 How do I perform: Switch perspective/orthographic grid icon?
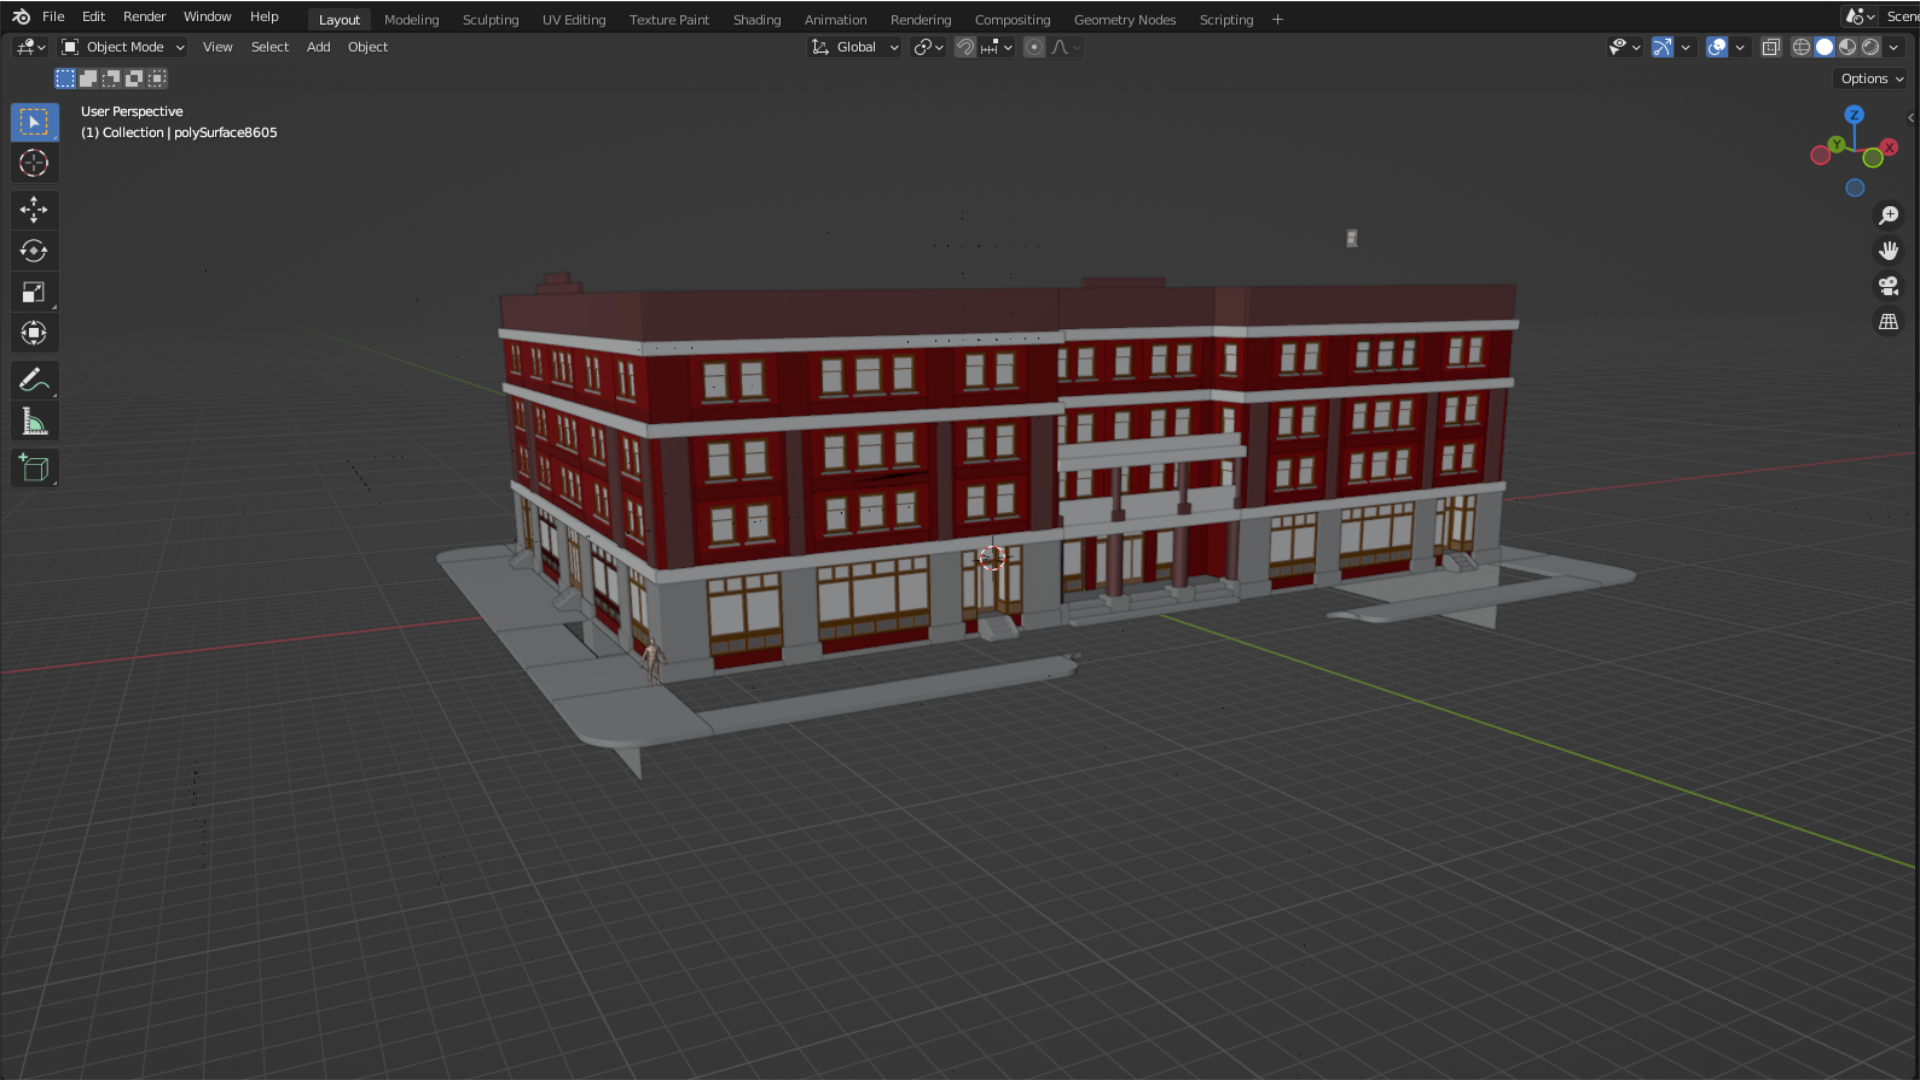[1888, 322]
